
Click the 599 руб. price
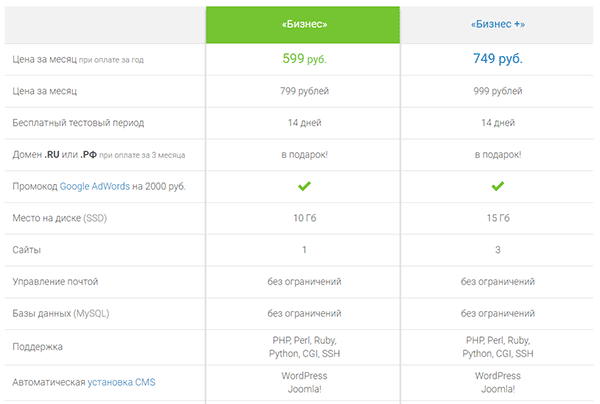(x=304, y=59)
